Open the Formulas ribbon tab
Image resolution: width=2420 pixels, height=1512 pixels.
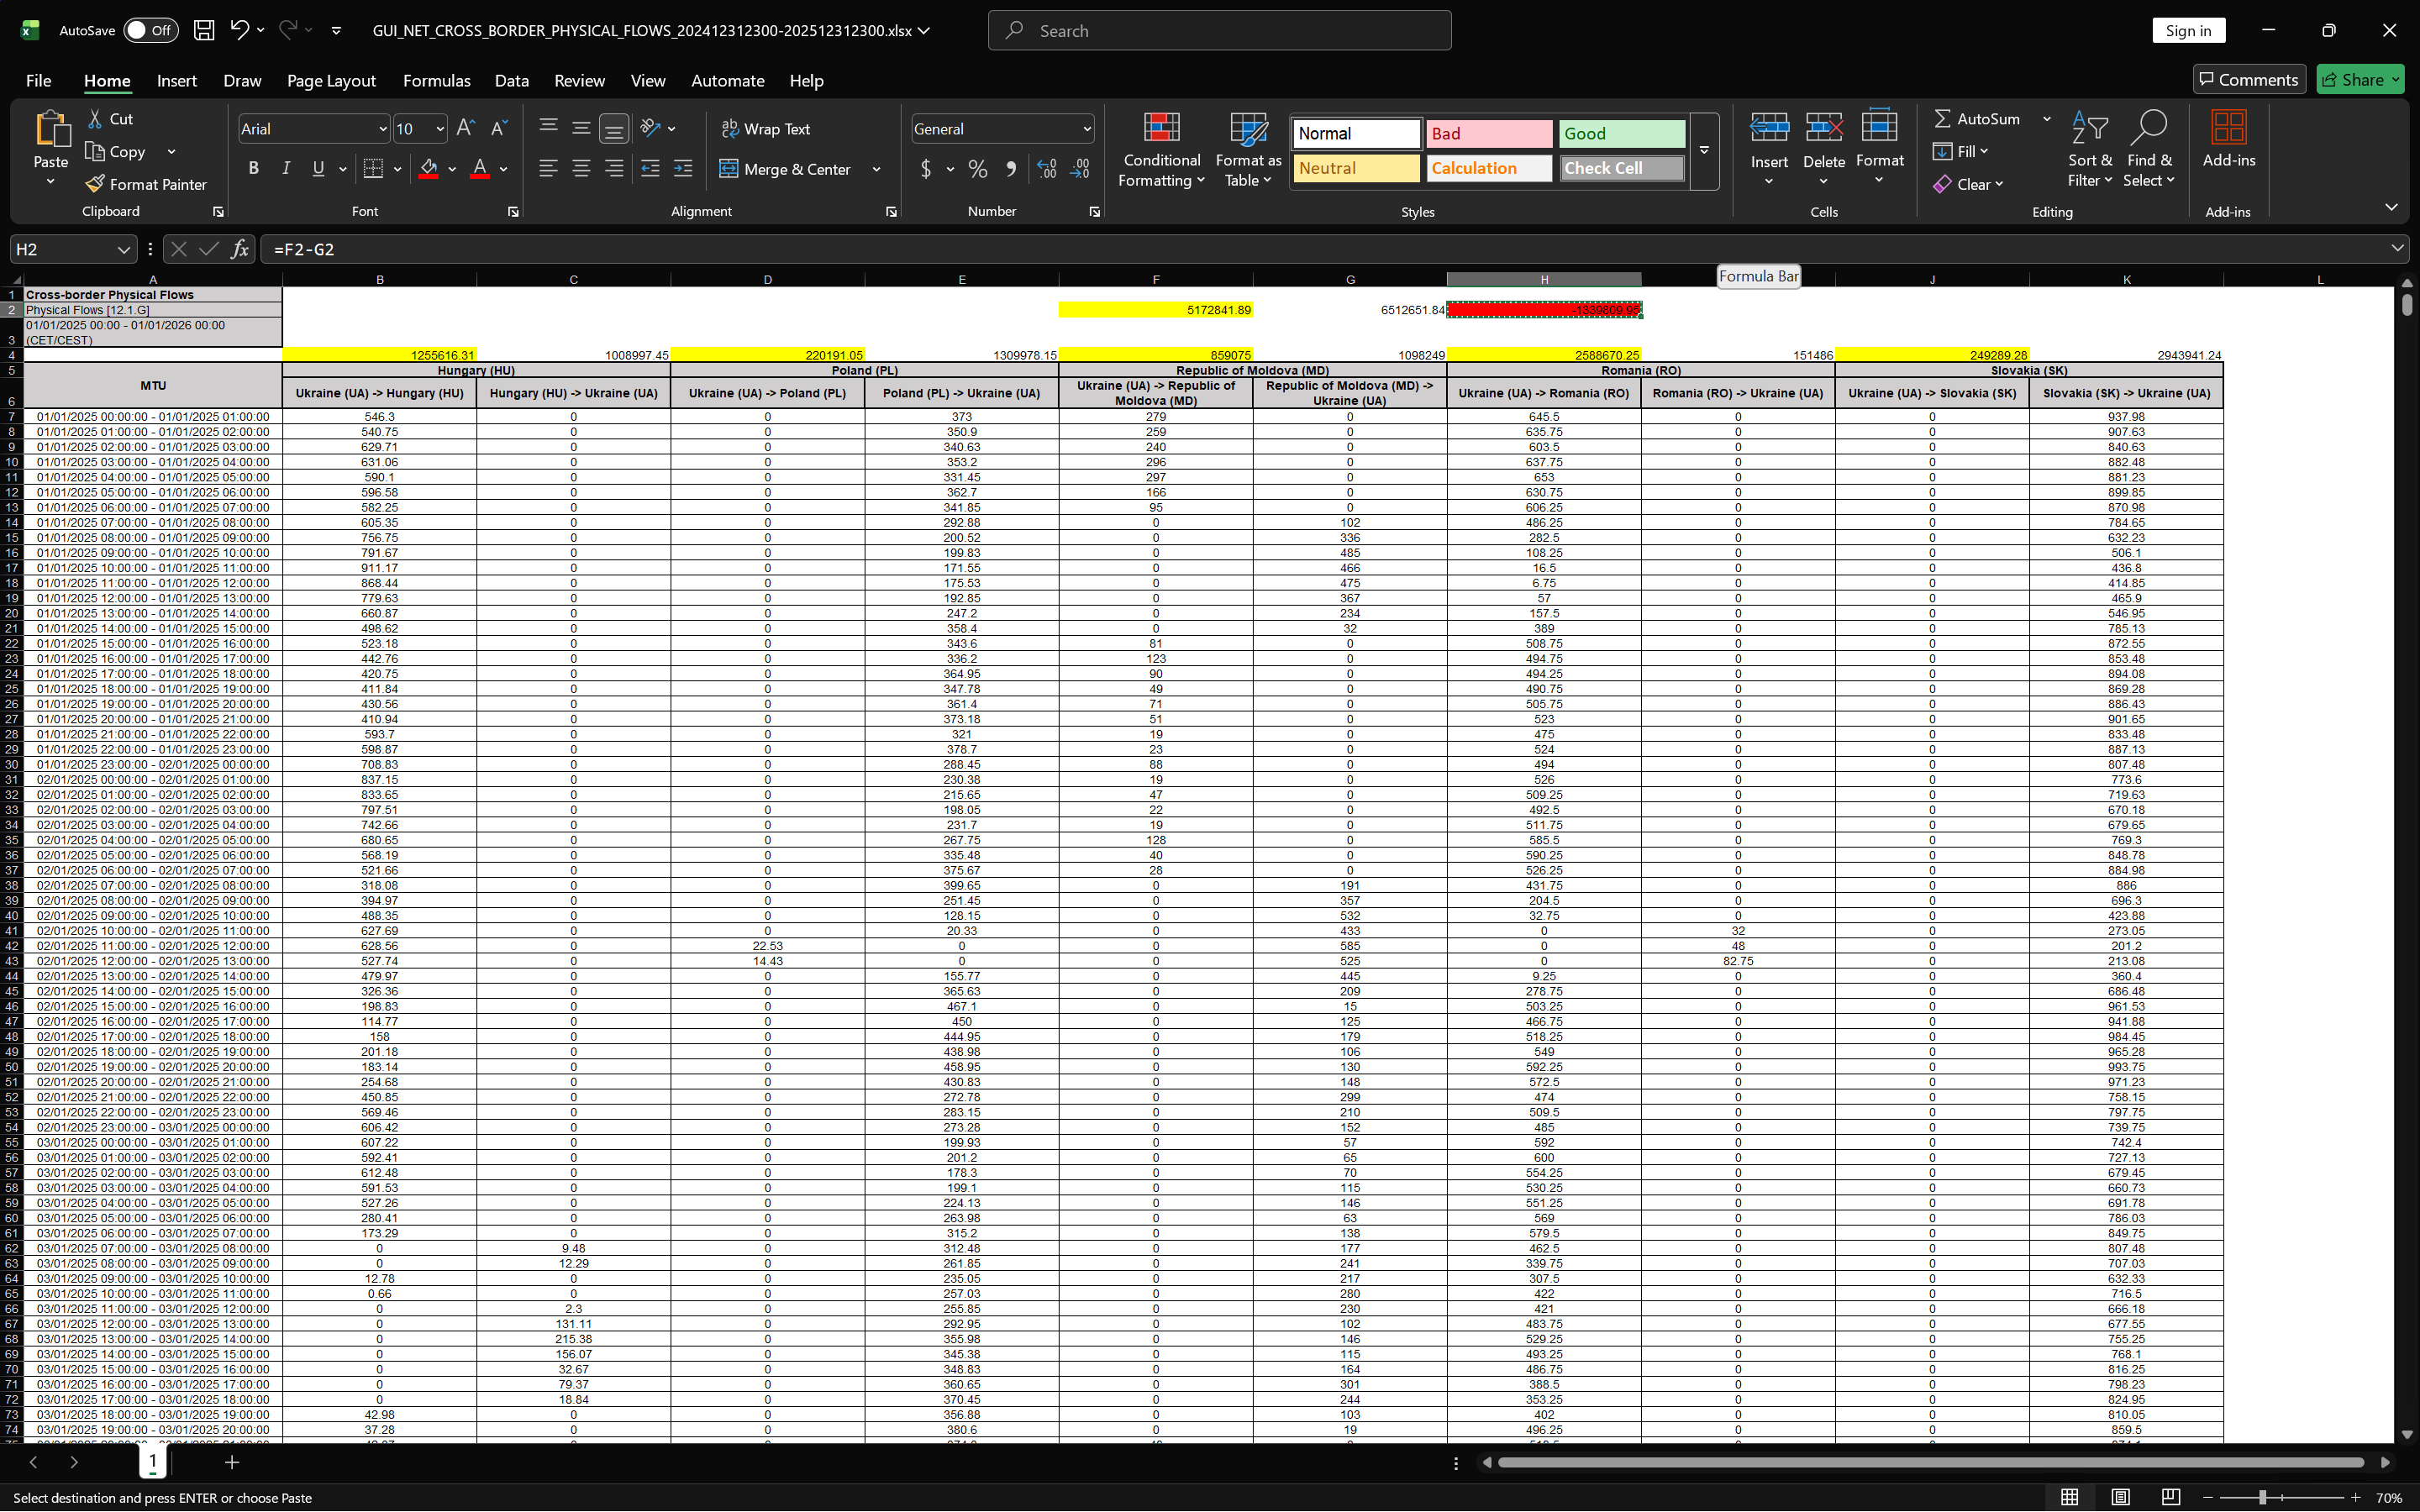[436, 80]
